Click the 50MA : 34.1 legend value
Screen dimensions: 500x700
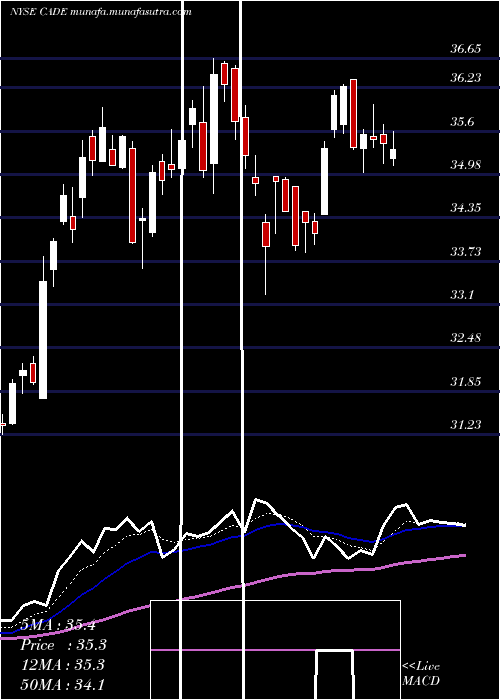62,684
